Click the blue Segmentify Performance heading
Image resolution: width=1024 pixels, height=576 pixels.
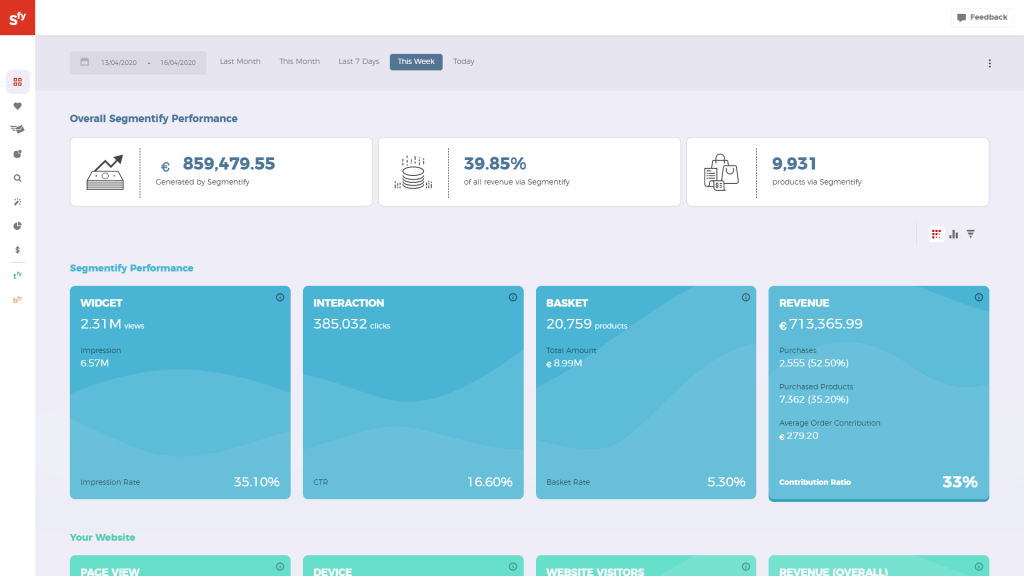point(131,268)
